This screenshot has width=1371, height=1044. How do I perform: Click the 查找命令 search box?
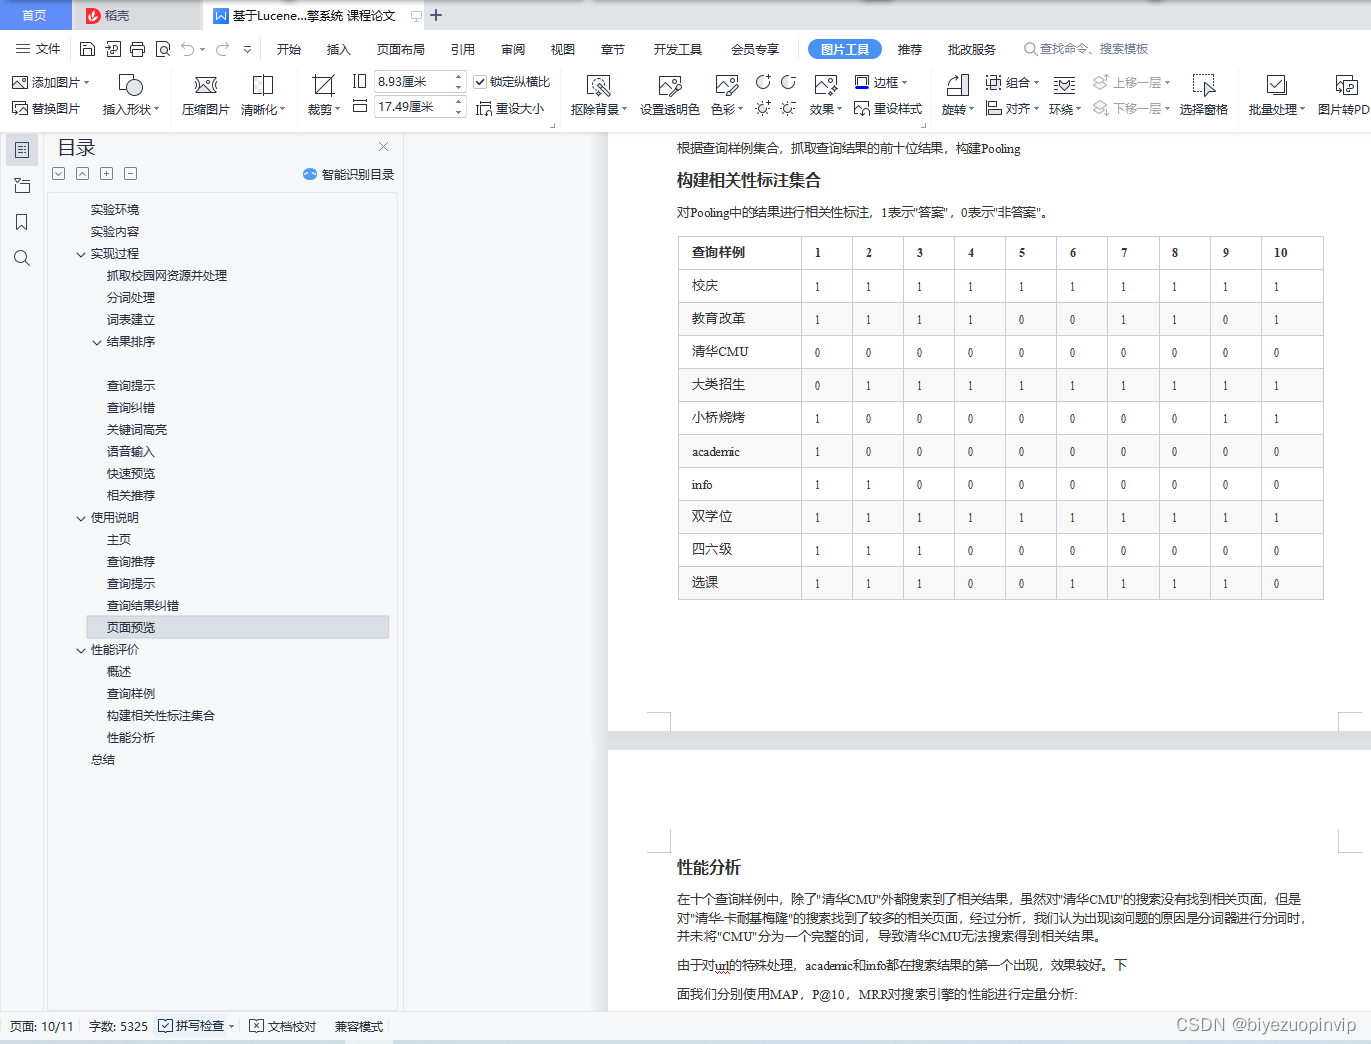click(x=1087, y=49)
